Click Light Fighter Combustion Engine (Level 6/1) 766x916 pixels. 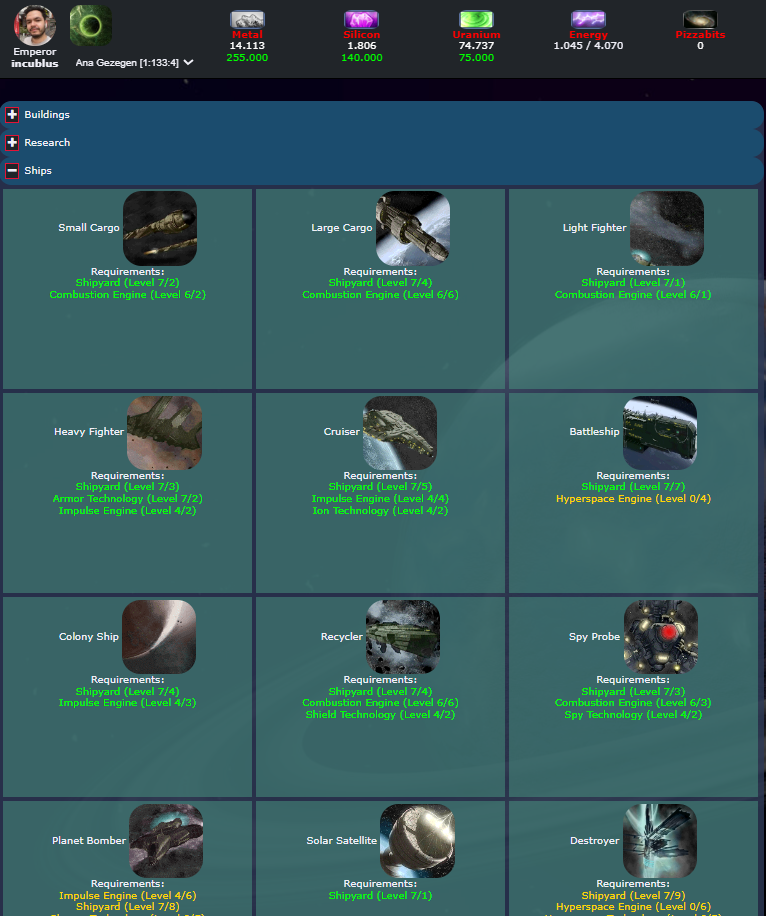pos(633,295)
